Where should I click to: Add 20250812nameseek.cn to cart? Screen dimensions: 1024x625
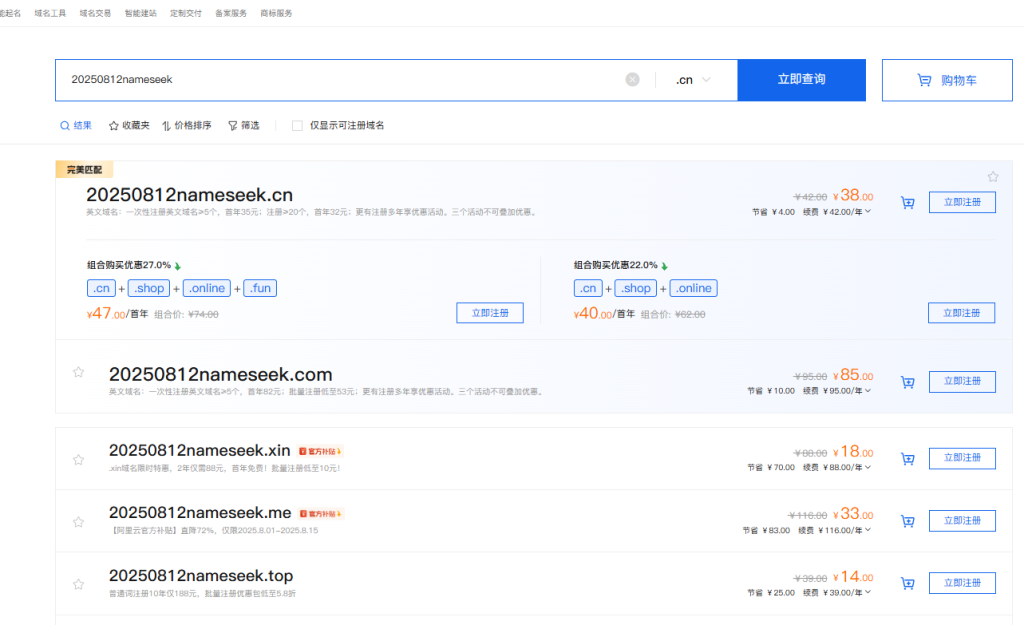(x=908, y=203)
